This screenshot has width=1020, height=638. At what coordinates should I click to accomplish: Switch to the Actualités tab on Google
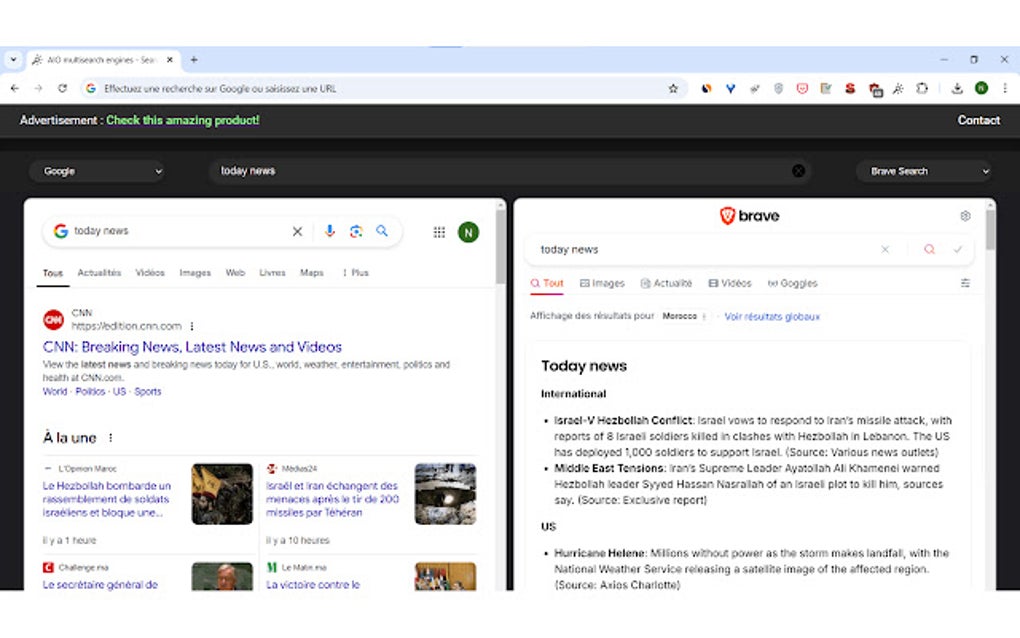(99, 272)
